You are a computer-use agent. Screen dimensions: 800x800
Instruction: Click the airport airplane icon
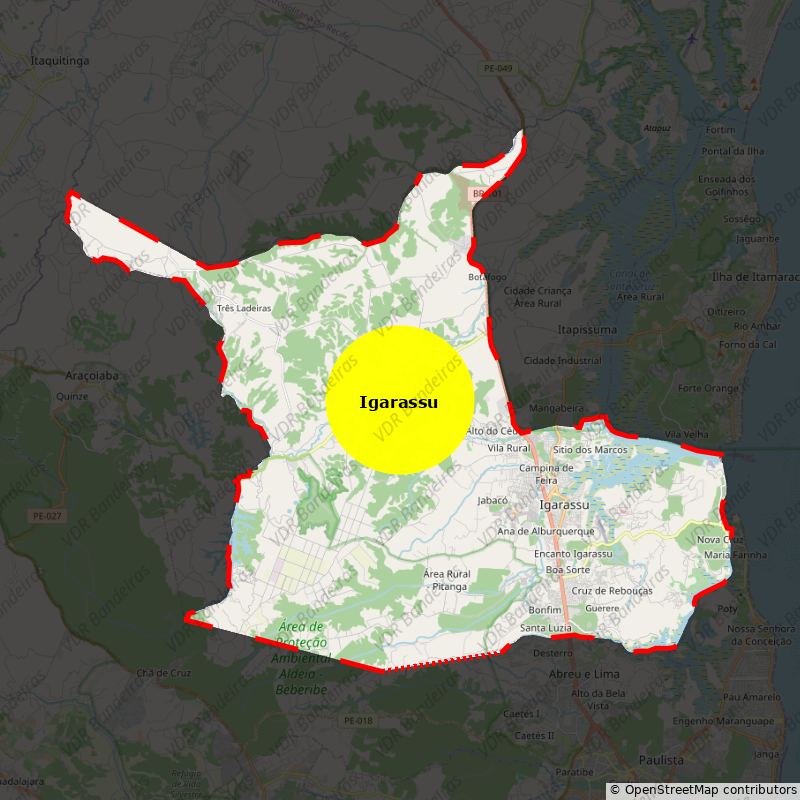click(693, 38)
